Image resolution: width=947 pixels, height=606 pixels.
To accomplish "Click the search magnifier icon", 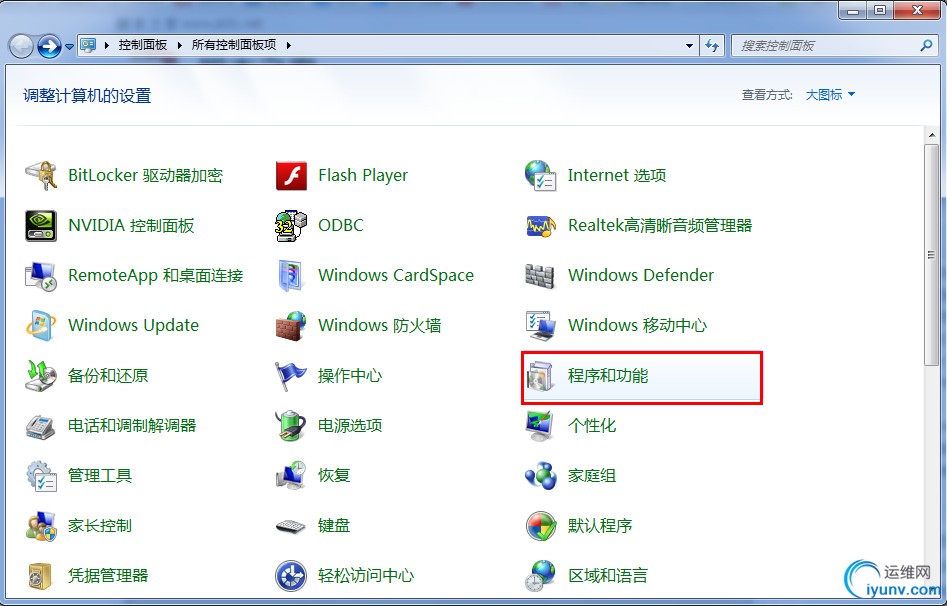I will pos(926,45).
